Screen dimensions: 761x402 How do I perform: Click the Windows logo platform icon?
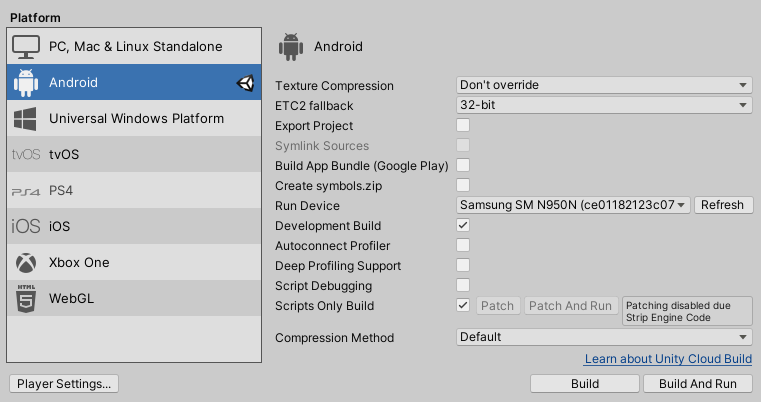pos(25,119)
